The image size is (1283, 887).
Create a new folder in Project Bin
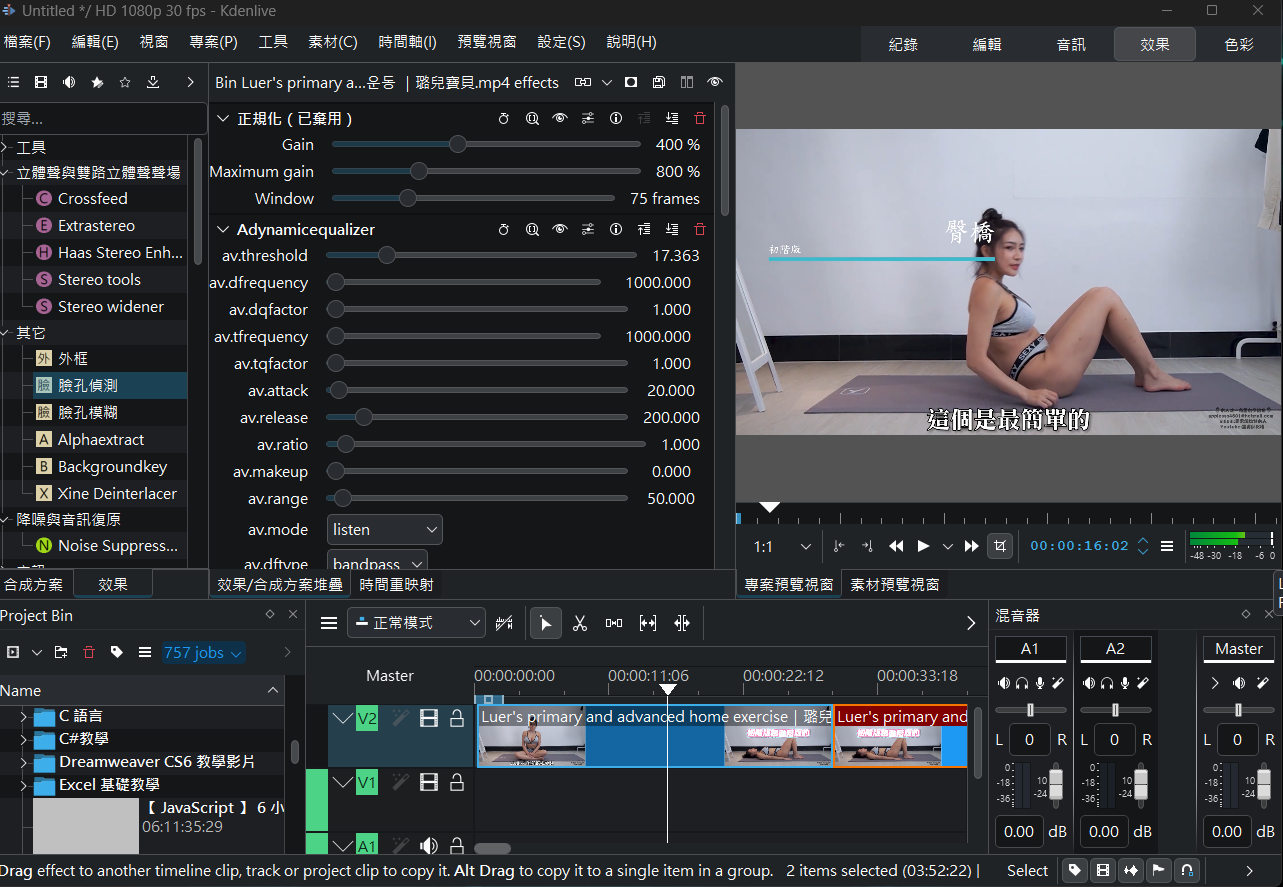(x=61, y=652)
